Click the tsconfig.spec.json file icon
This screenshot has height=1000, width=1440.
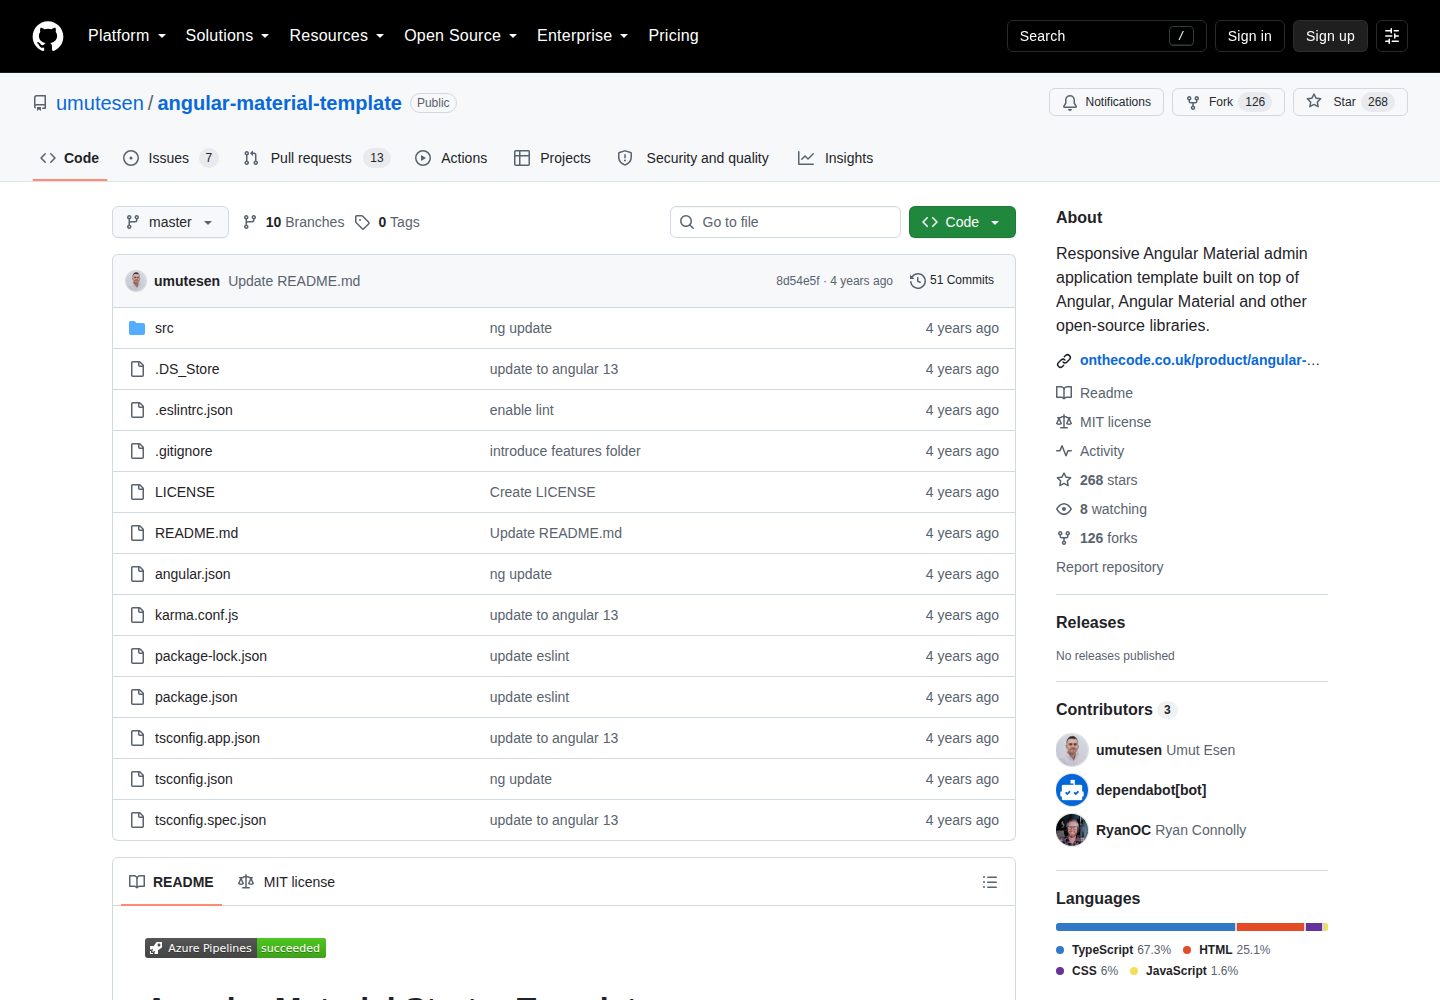pos(137,820)
